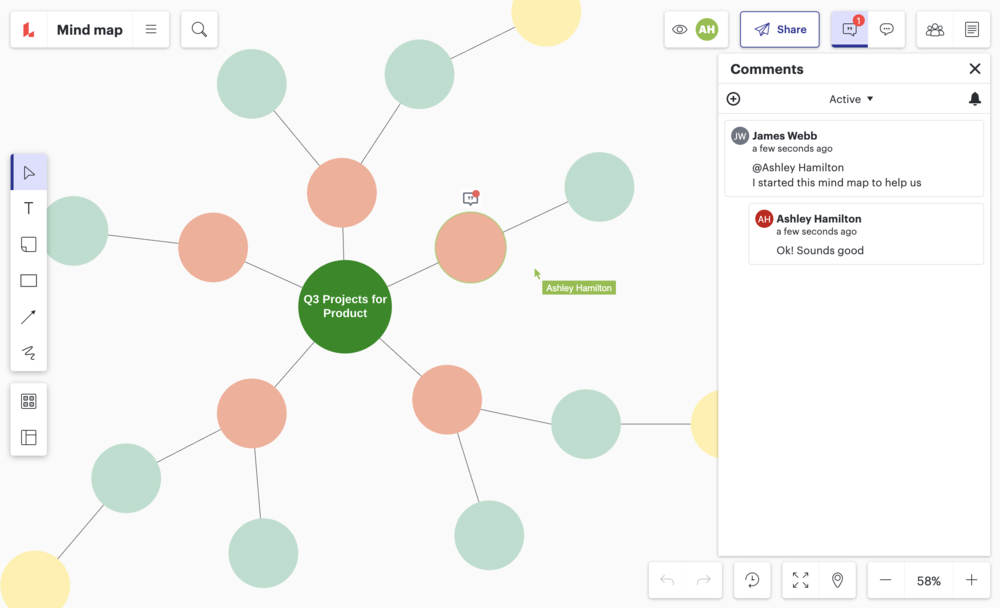Select the Sticky note tool
The image size is (1000, 608).
point(28,245)
